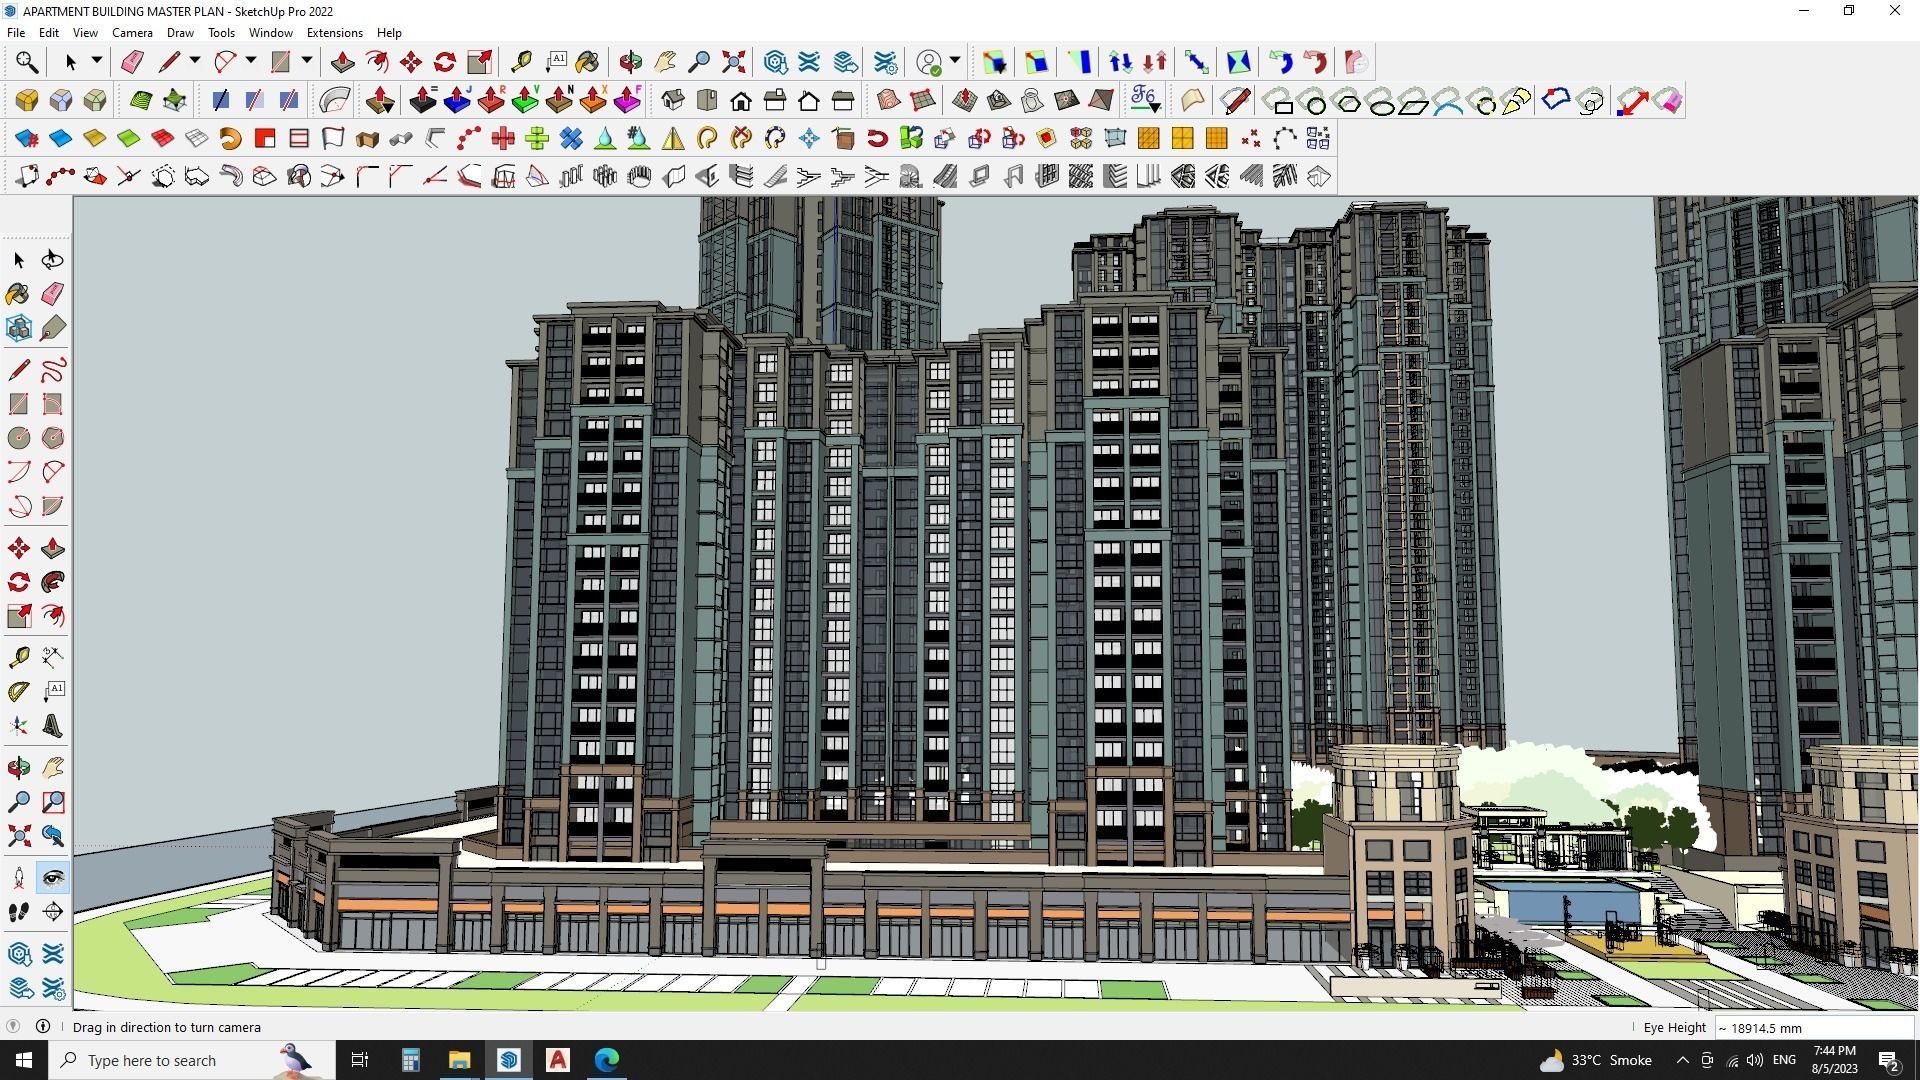The image size is (1920, 1080).
Task: Click the ENG language indicator
Action: click(1784, 1060)
